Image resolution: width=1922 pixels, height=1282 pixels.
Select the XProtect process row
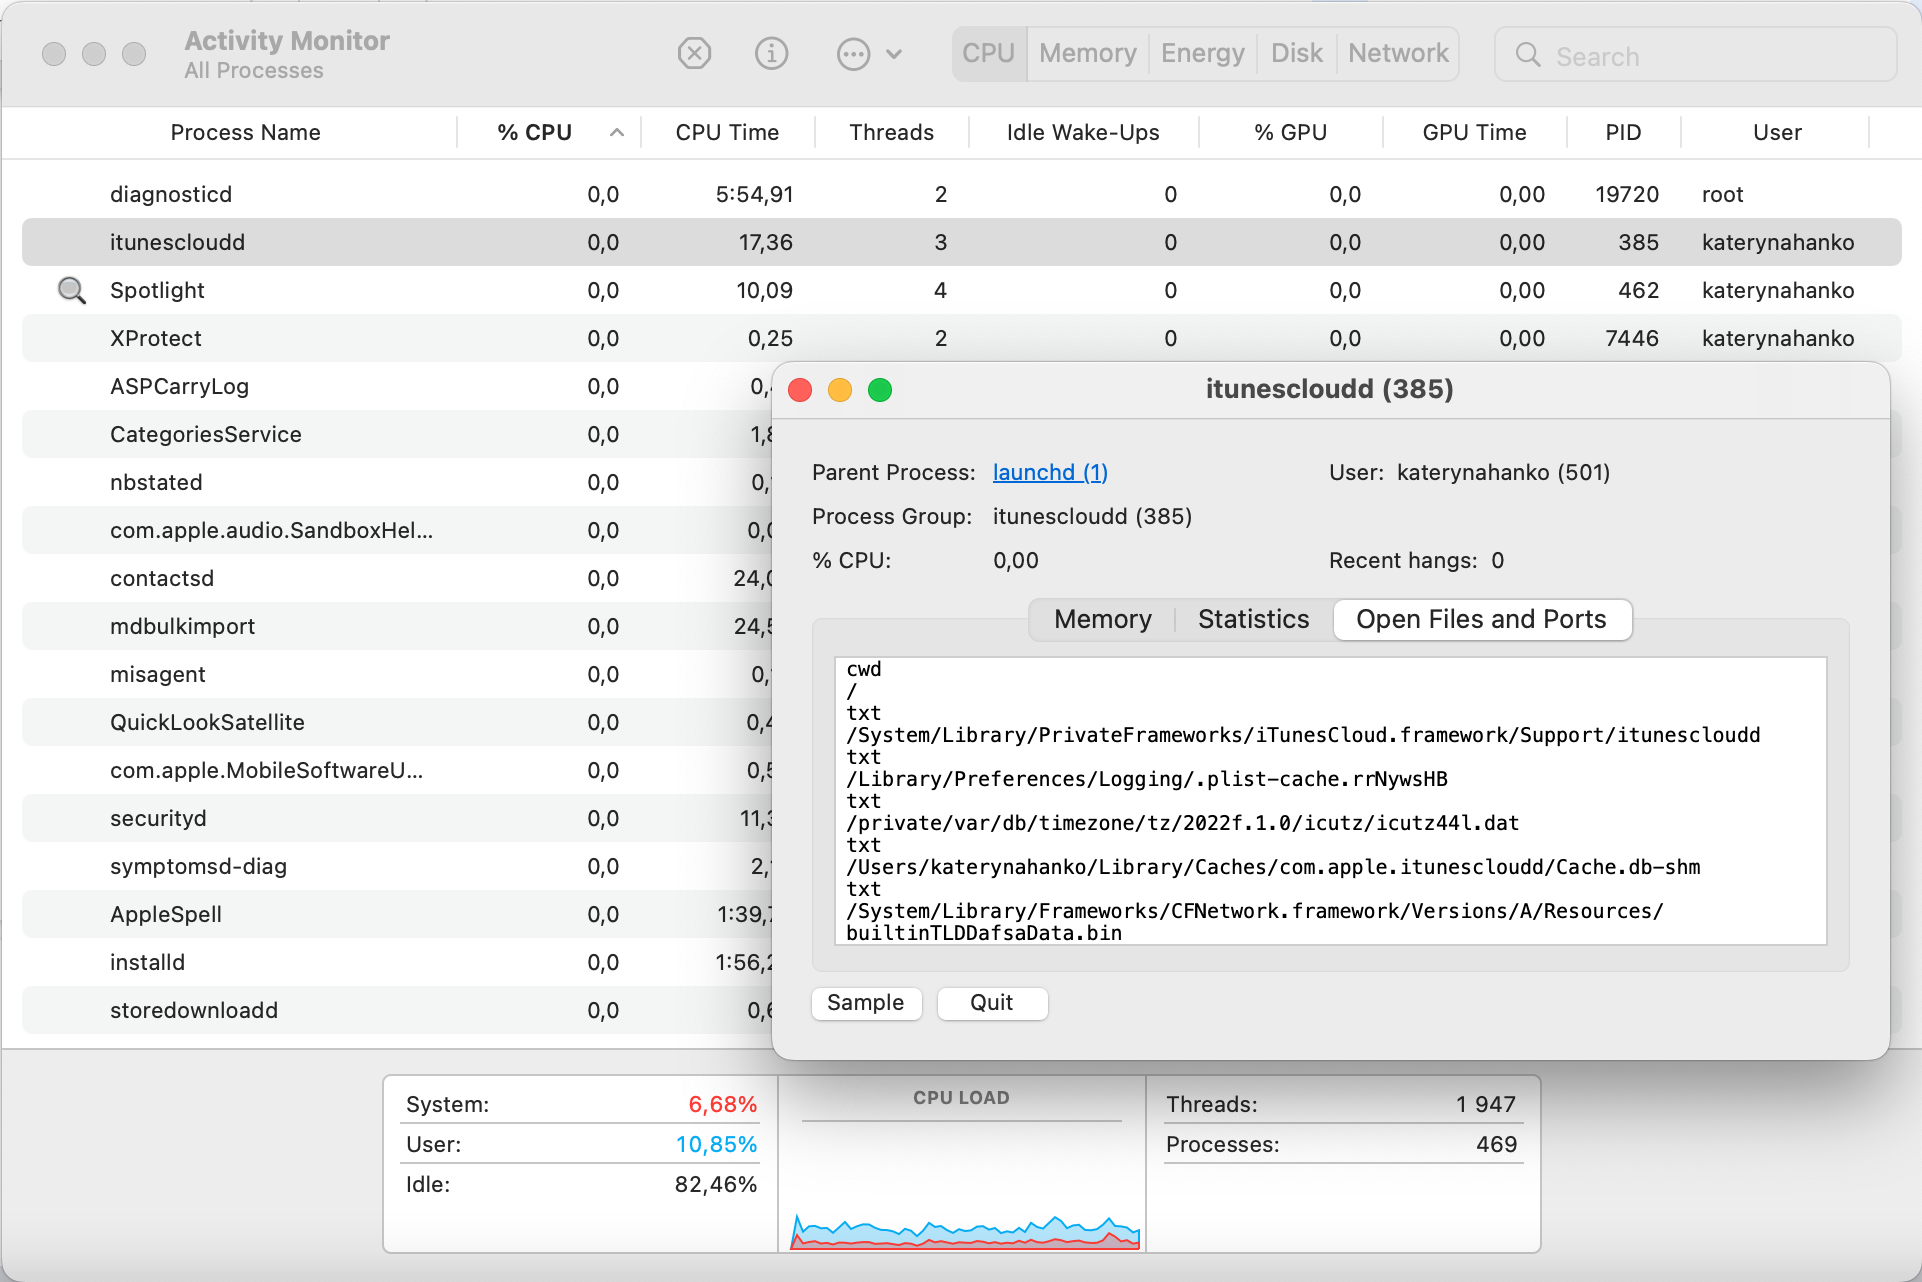[961, 338]
